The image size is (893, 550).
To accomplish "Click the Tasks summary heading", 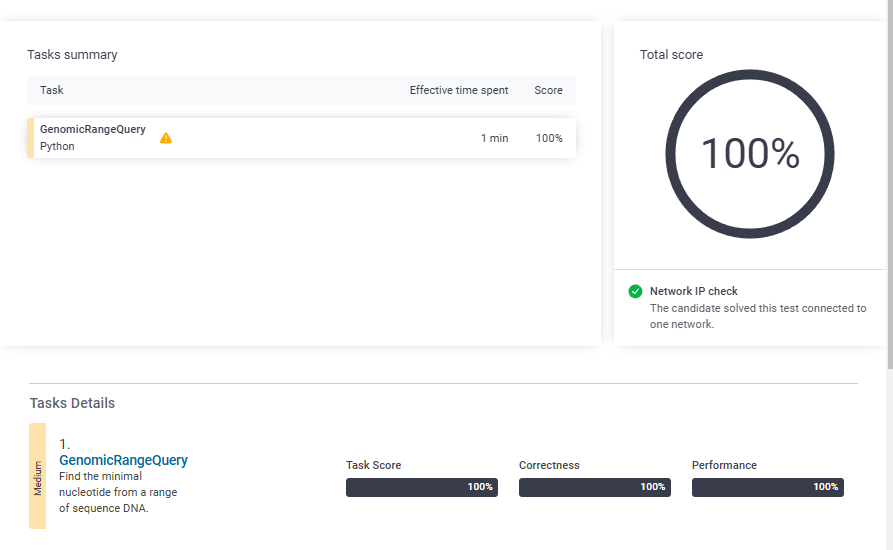I will [72, 55].
